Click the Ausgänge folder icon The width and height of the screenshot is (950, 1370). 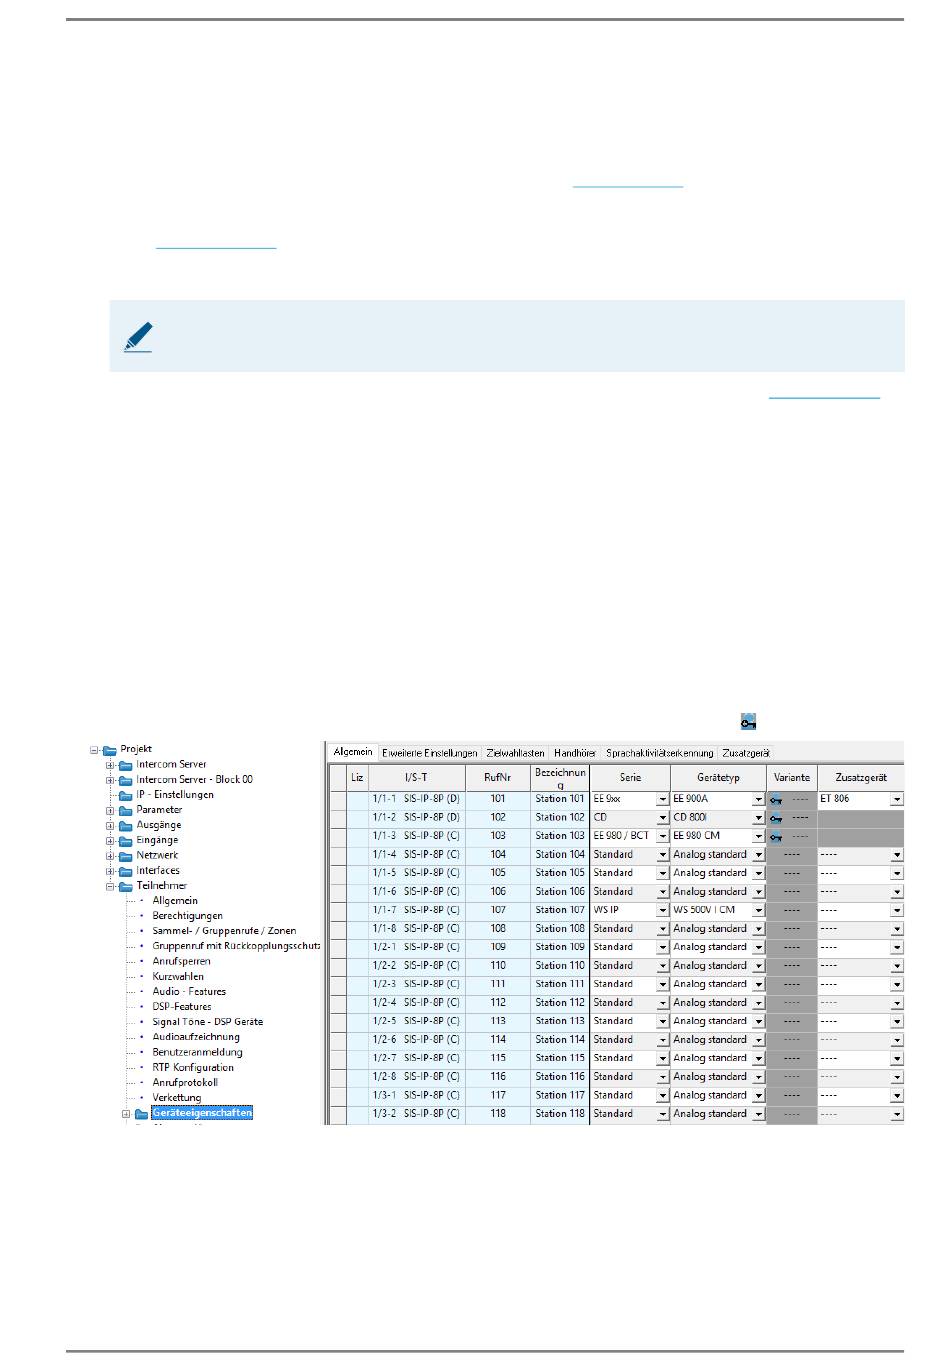[x=126, y=825]
